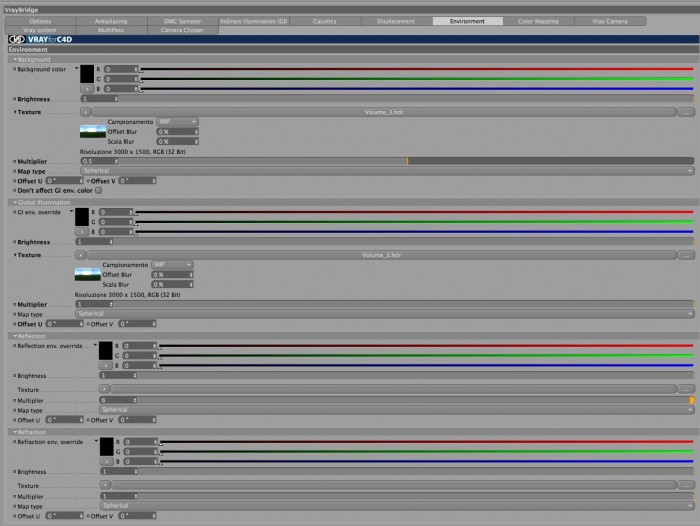Click the Reflection env. override color swatch
Viewport: 700px width, 526px height.
(x=106, y=351)
